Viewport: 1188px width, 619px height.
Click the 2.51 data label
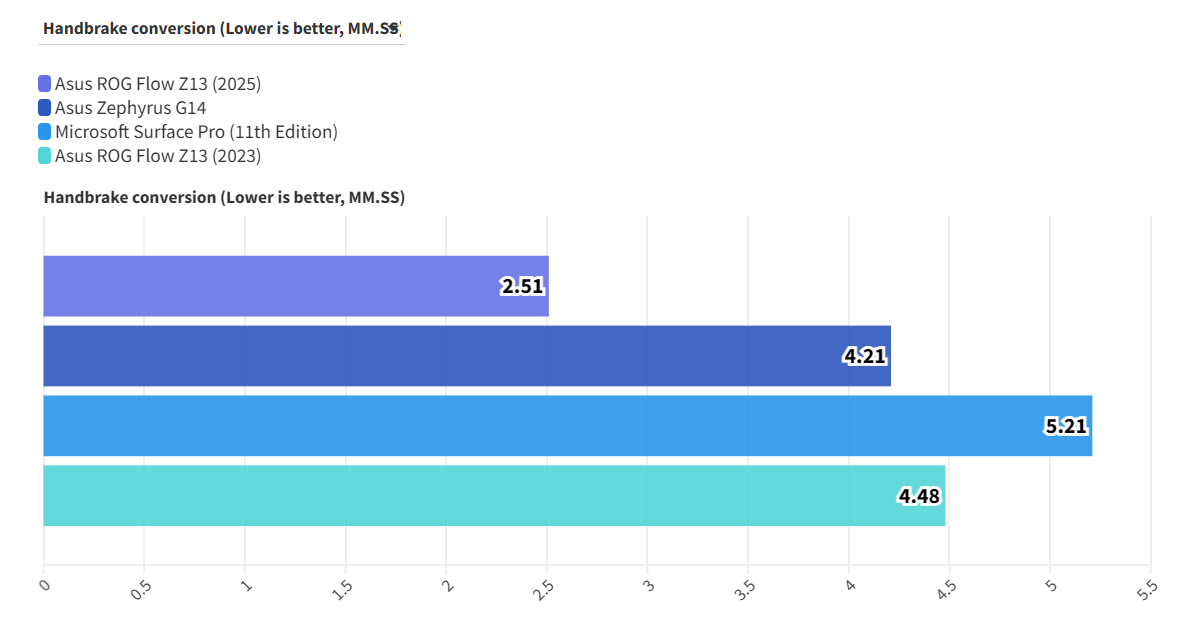click(x=522, y=287)
